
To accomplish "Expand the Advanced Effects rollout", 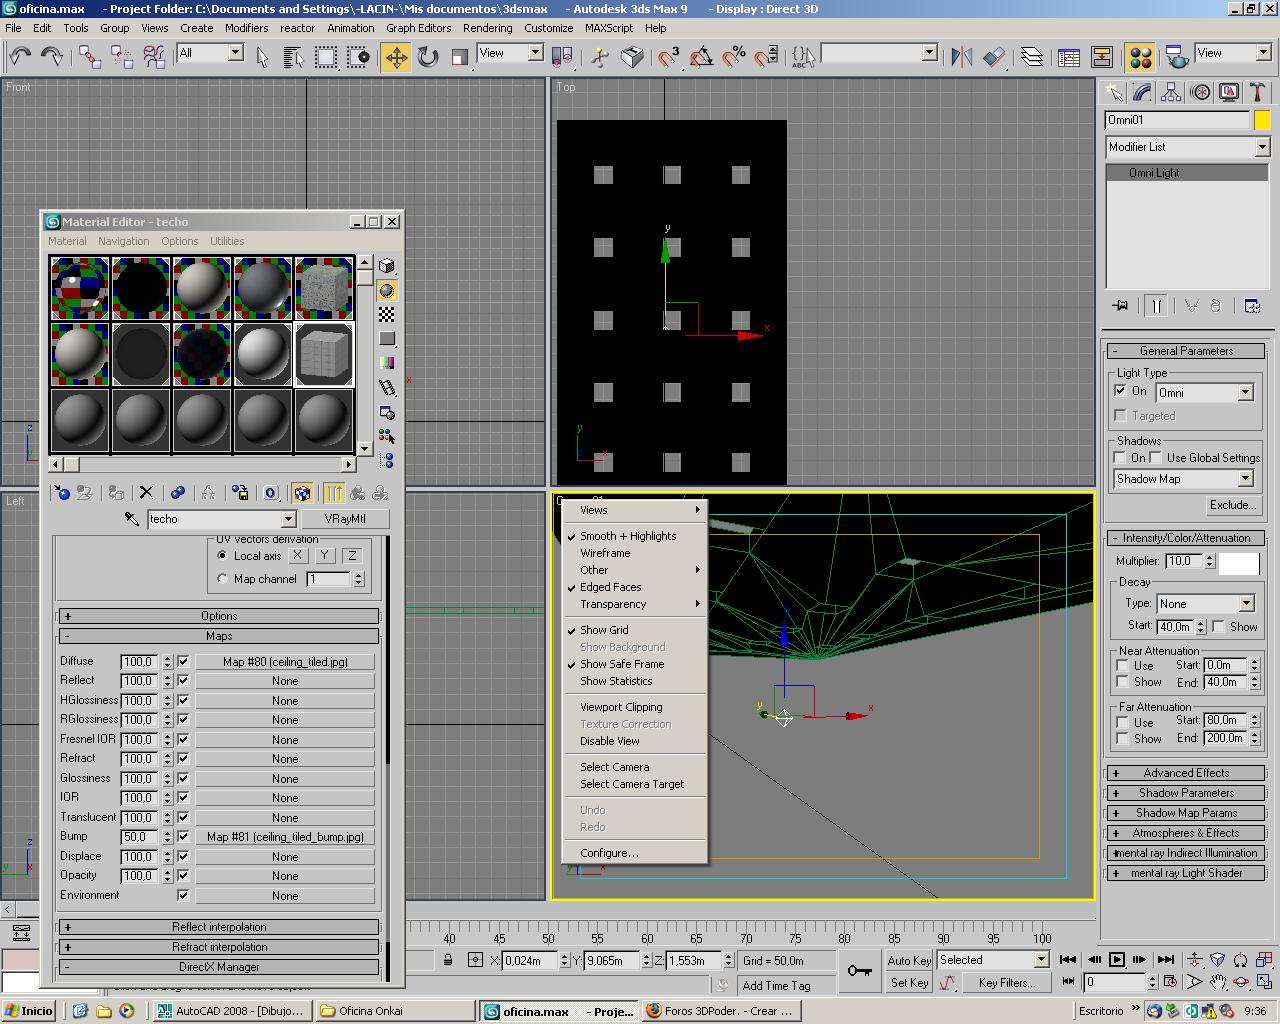I will point(1186,773).
